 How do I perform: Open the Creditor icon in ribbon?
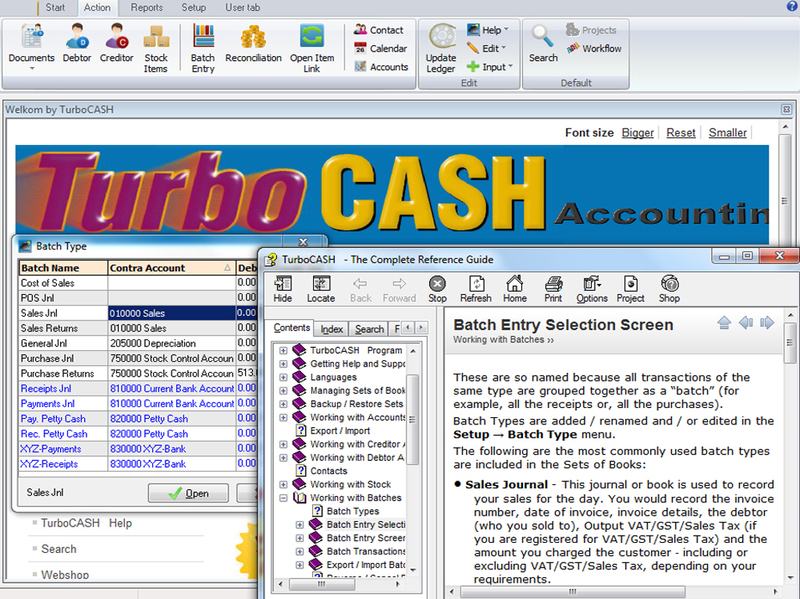117,43
